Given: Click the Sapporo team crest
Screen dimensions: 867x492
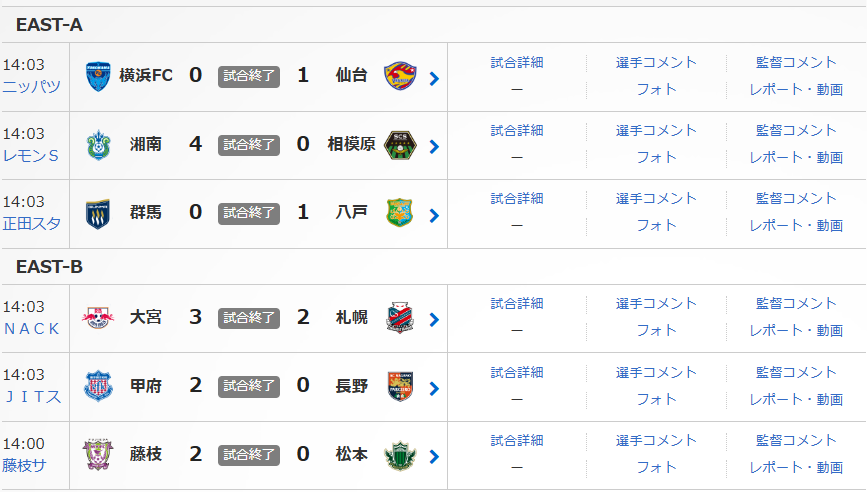Looking at the screenshot, I should 399,317.
